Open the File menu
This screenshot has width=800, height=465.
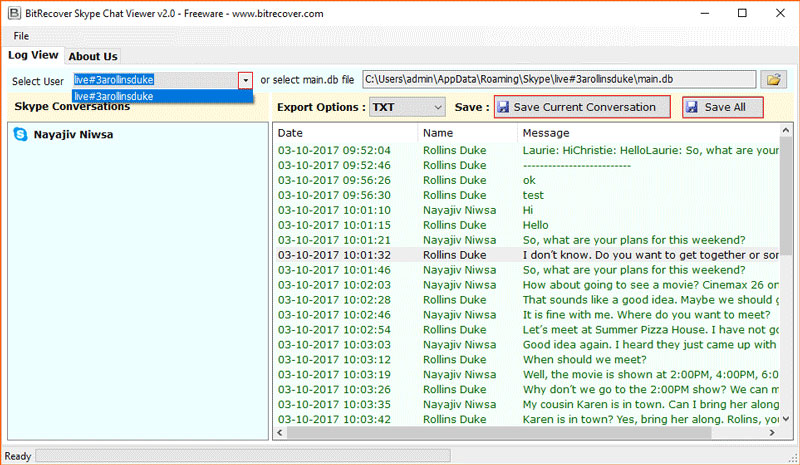[x=21, y=36]
